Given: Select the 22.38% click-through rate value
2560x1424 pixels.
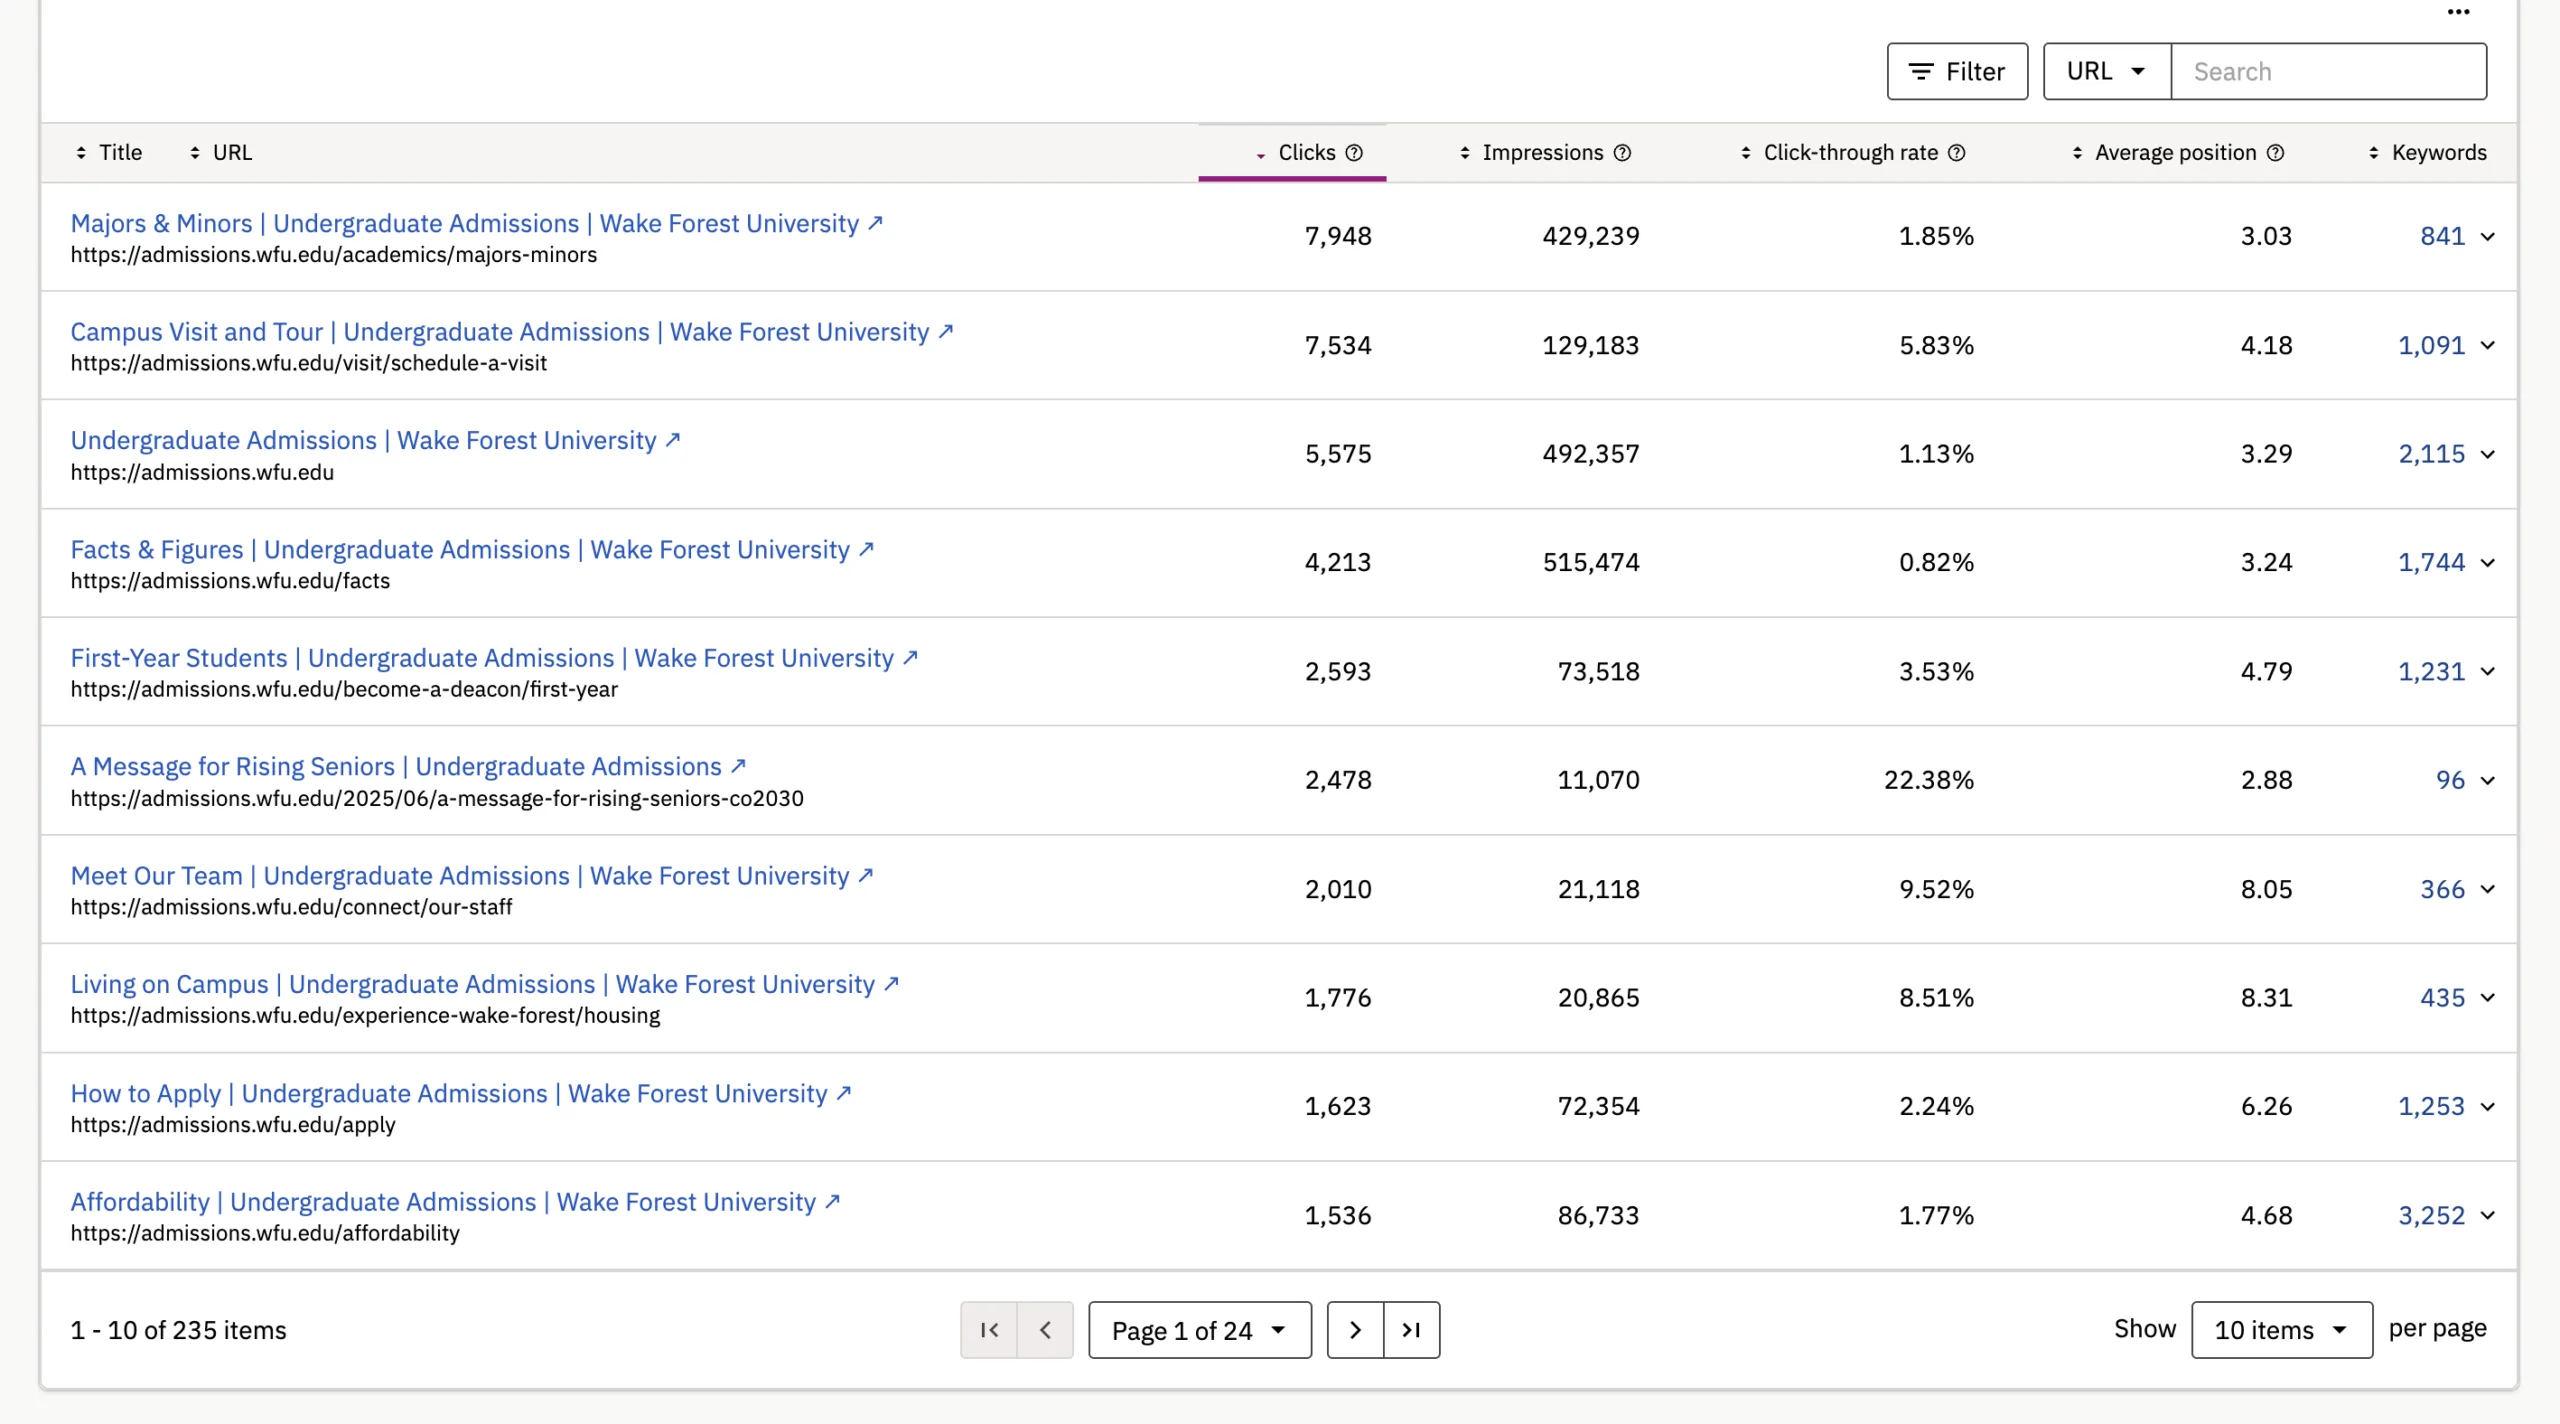Looking at the screenshot, I should click(1928, 780).
